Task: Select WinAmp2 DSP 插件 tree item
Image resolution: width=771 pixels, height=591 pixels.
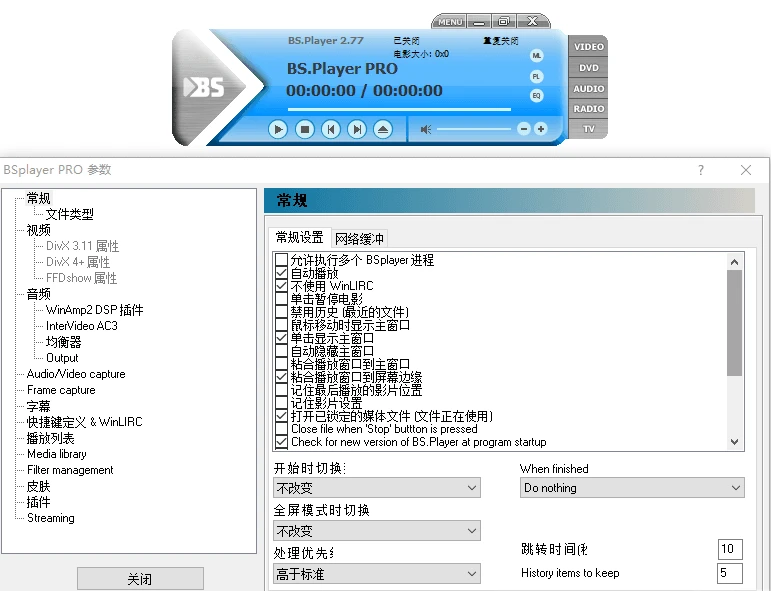Action: 94,310
